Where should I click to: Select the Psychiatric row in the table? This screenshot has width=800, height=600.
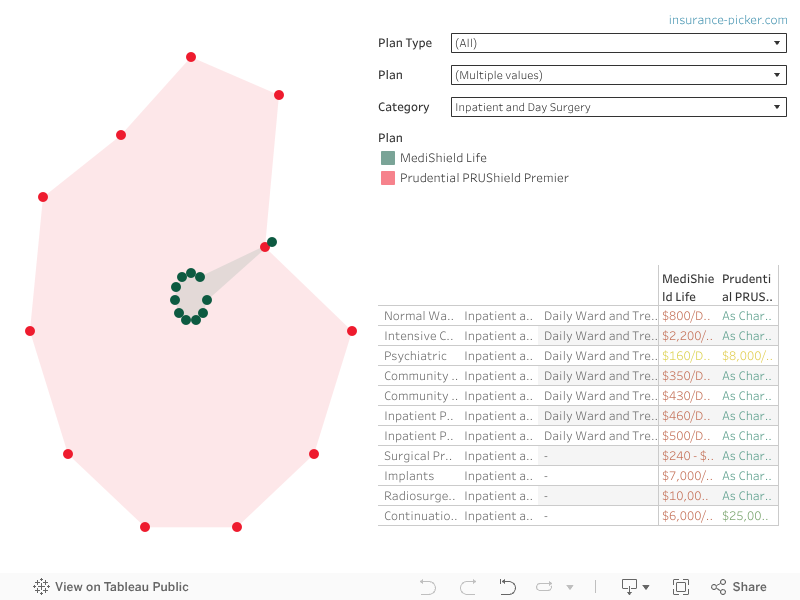pyautogui.click(x=416, y=356)
